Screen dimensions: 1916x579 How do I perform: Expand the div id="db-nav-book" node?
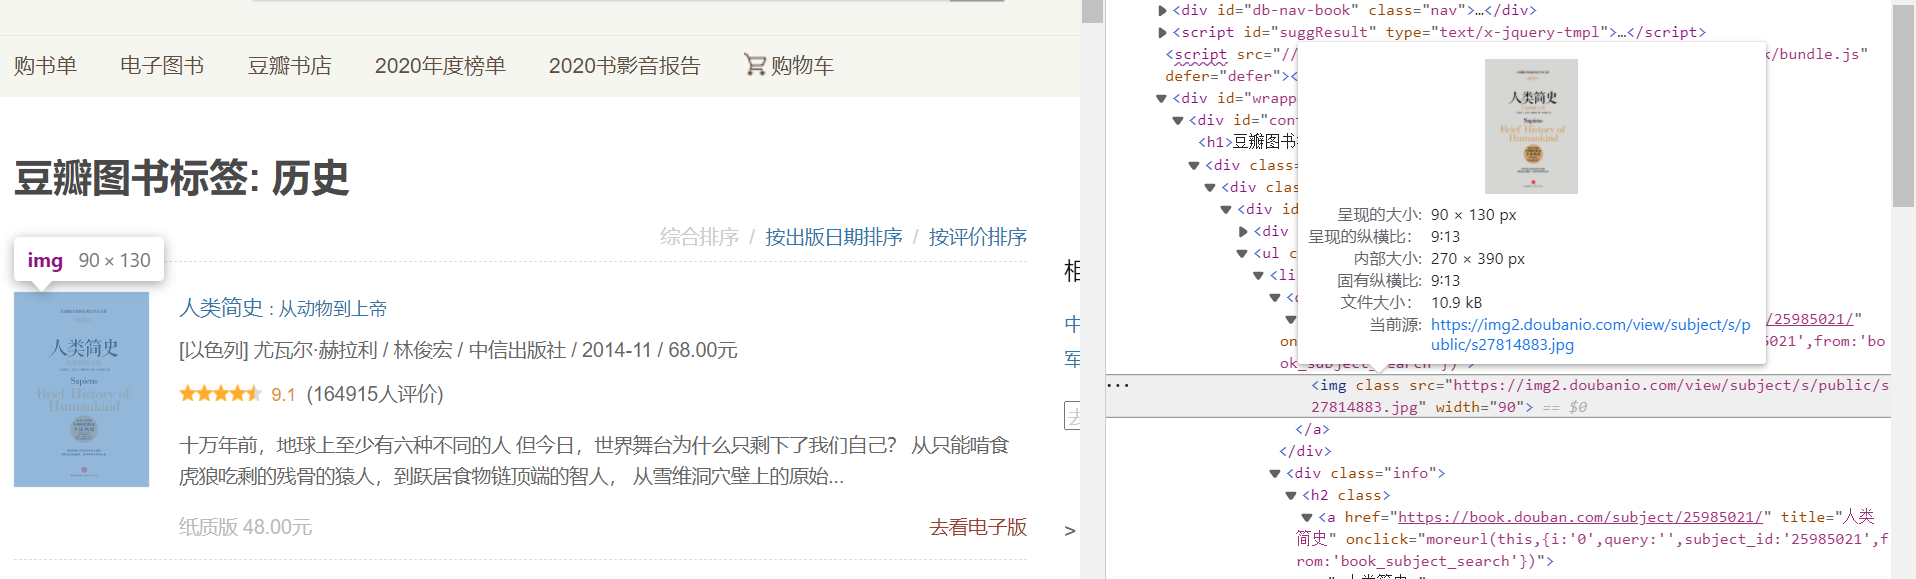1162,11
